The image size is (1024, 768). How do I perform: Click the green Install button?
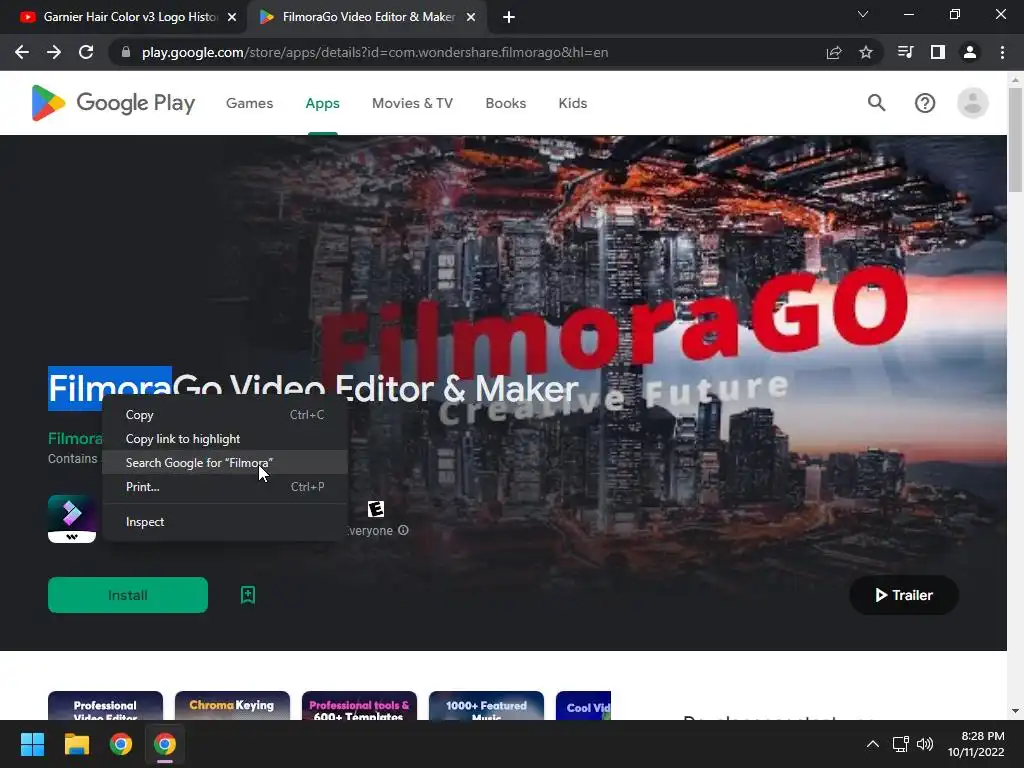[x=128, y=595]
